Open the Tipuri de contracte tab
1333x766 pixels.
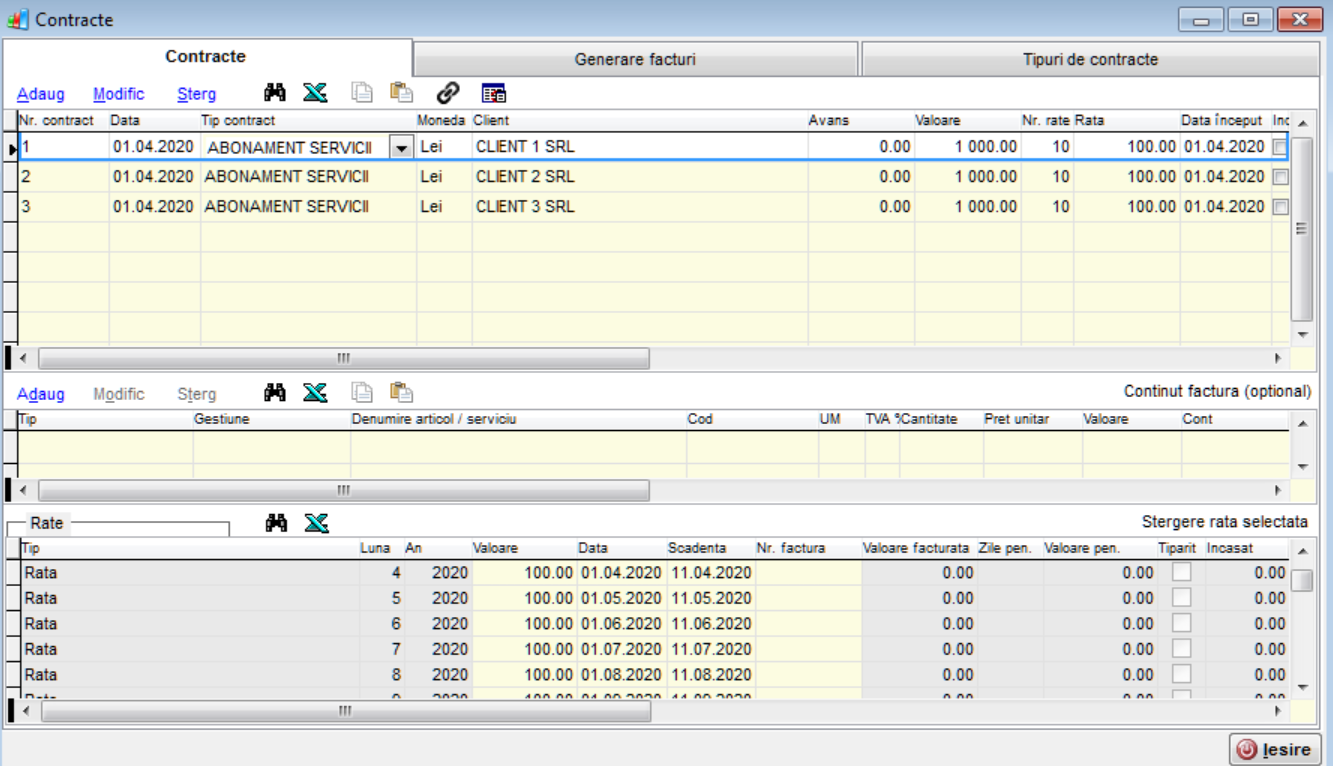pyautogui.click(x=1090, y=59)
